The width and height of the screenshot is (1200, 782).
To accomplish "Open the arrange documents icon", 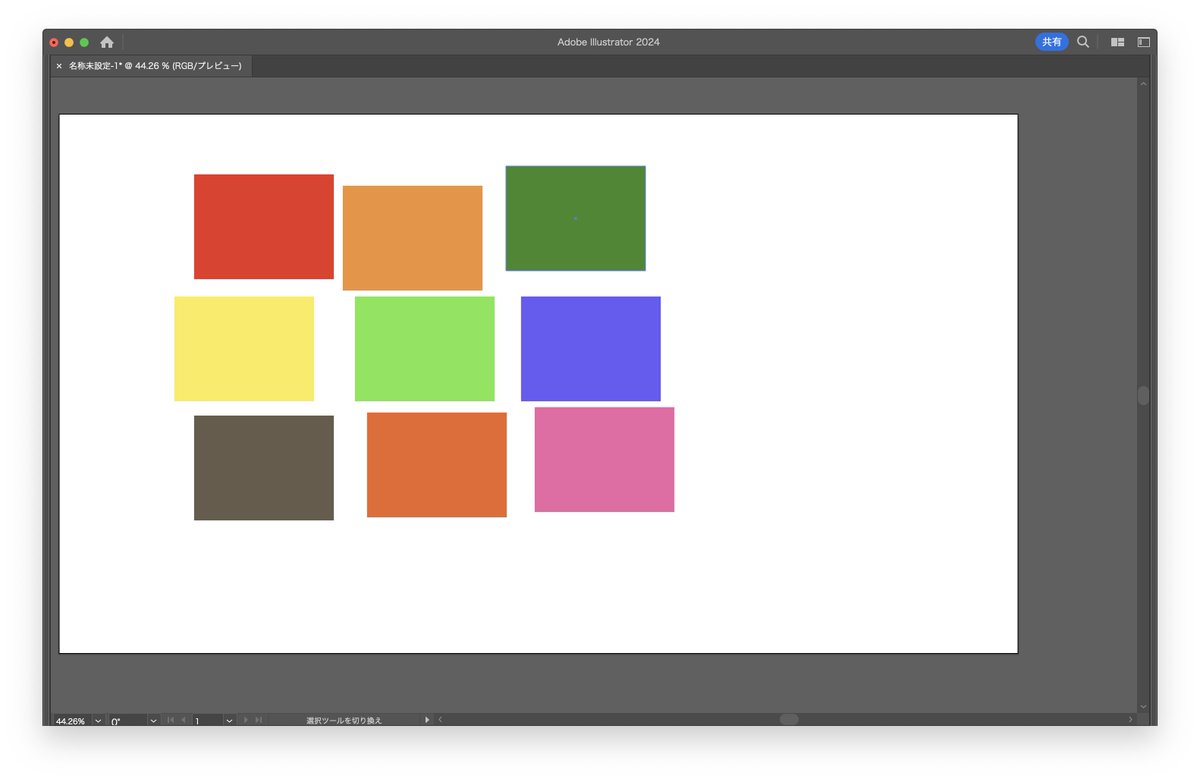I will (1118, 42).
